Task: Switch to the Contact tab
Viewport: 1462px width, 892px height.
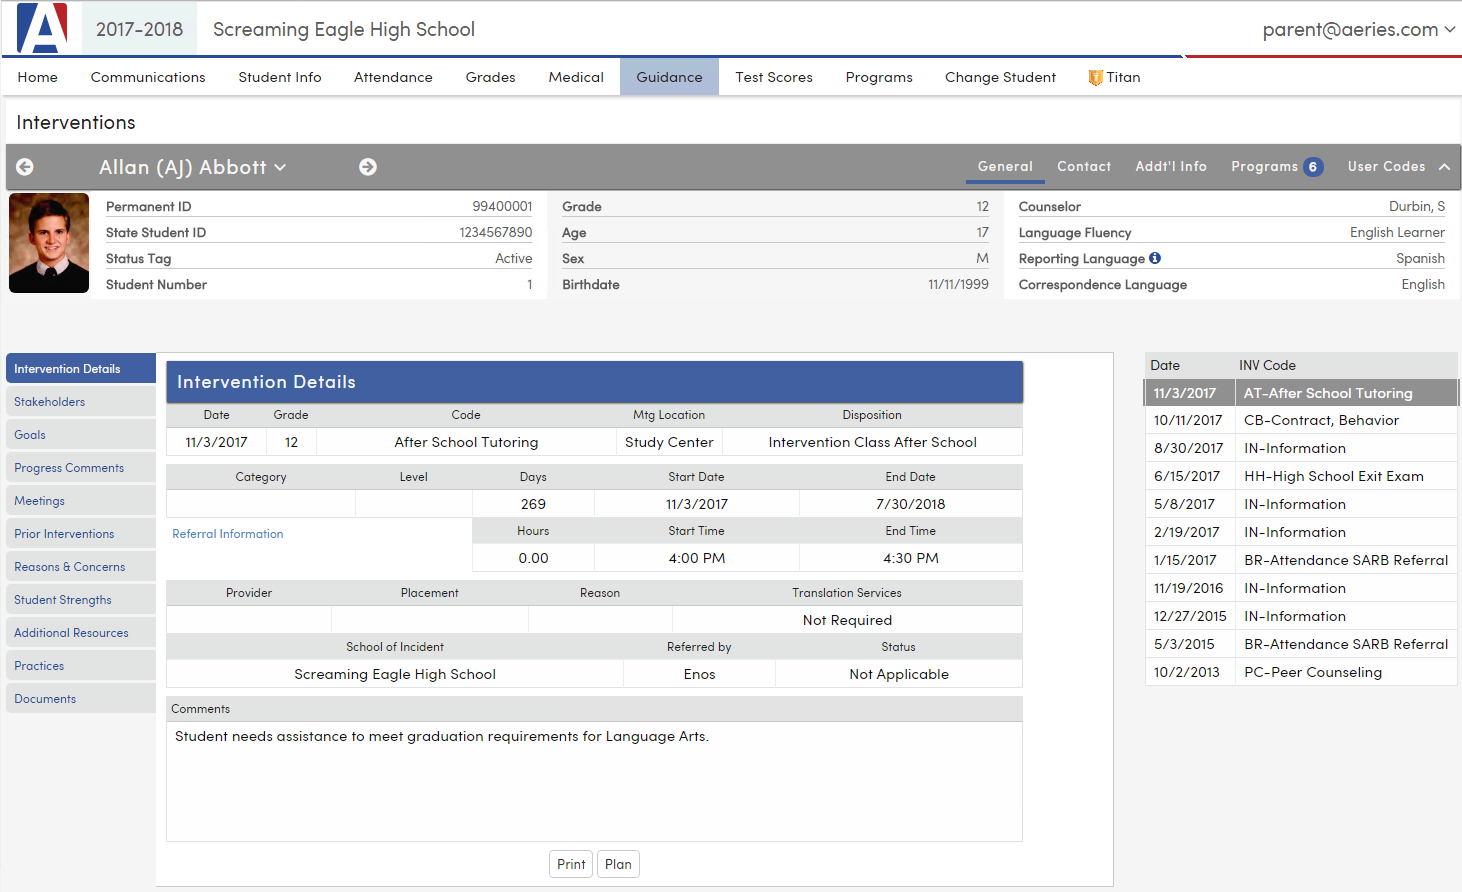Action: [x=1084, y=167]
